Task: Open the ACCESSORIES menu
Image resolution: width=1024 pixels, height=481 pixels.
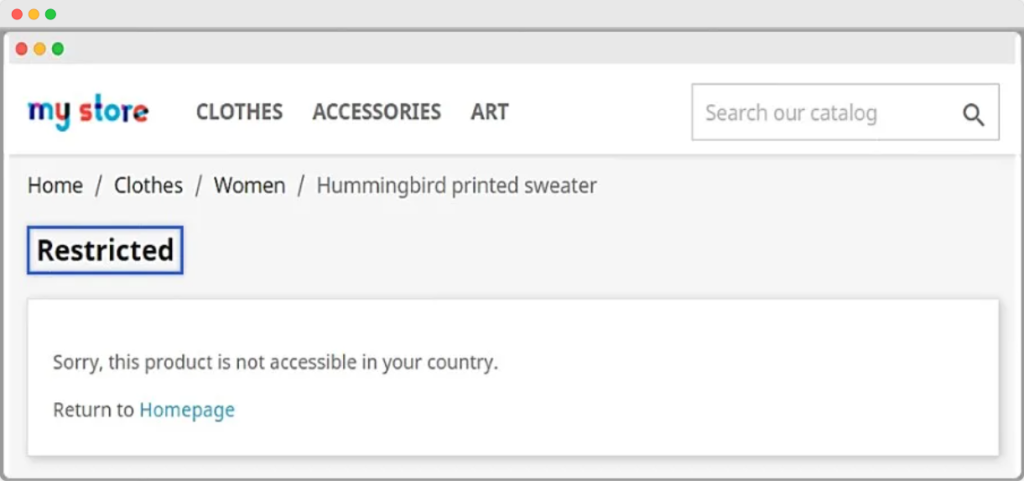Action: 376,112
